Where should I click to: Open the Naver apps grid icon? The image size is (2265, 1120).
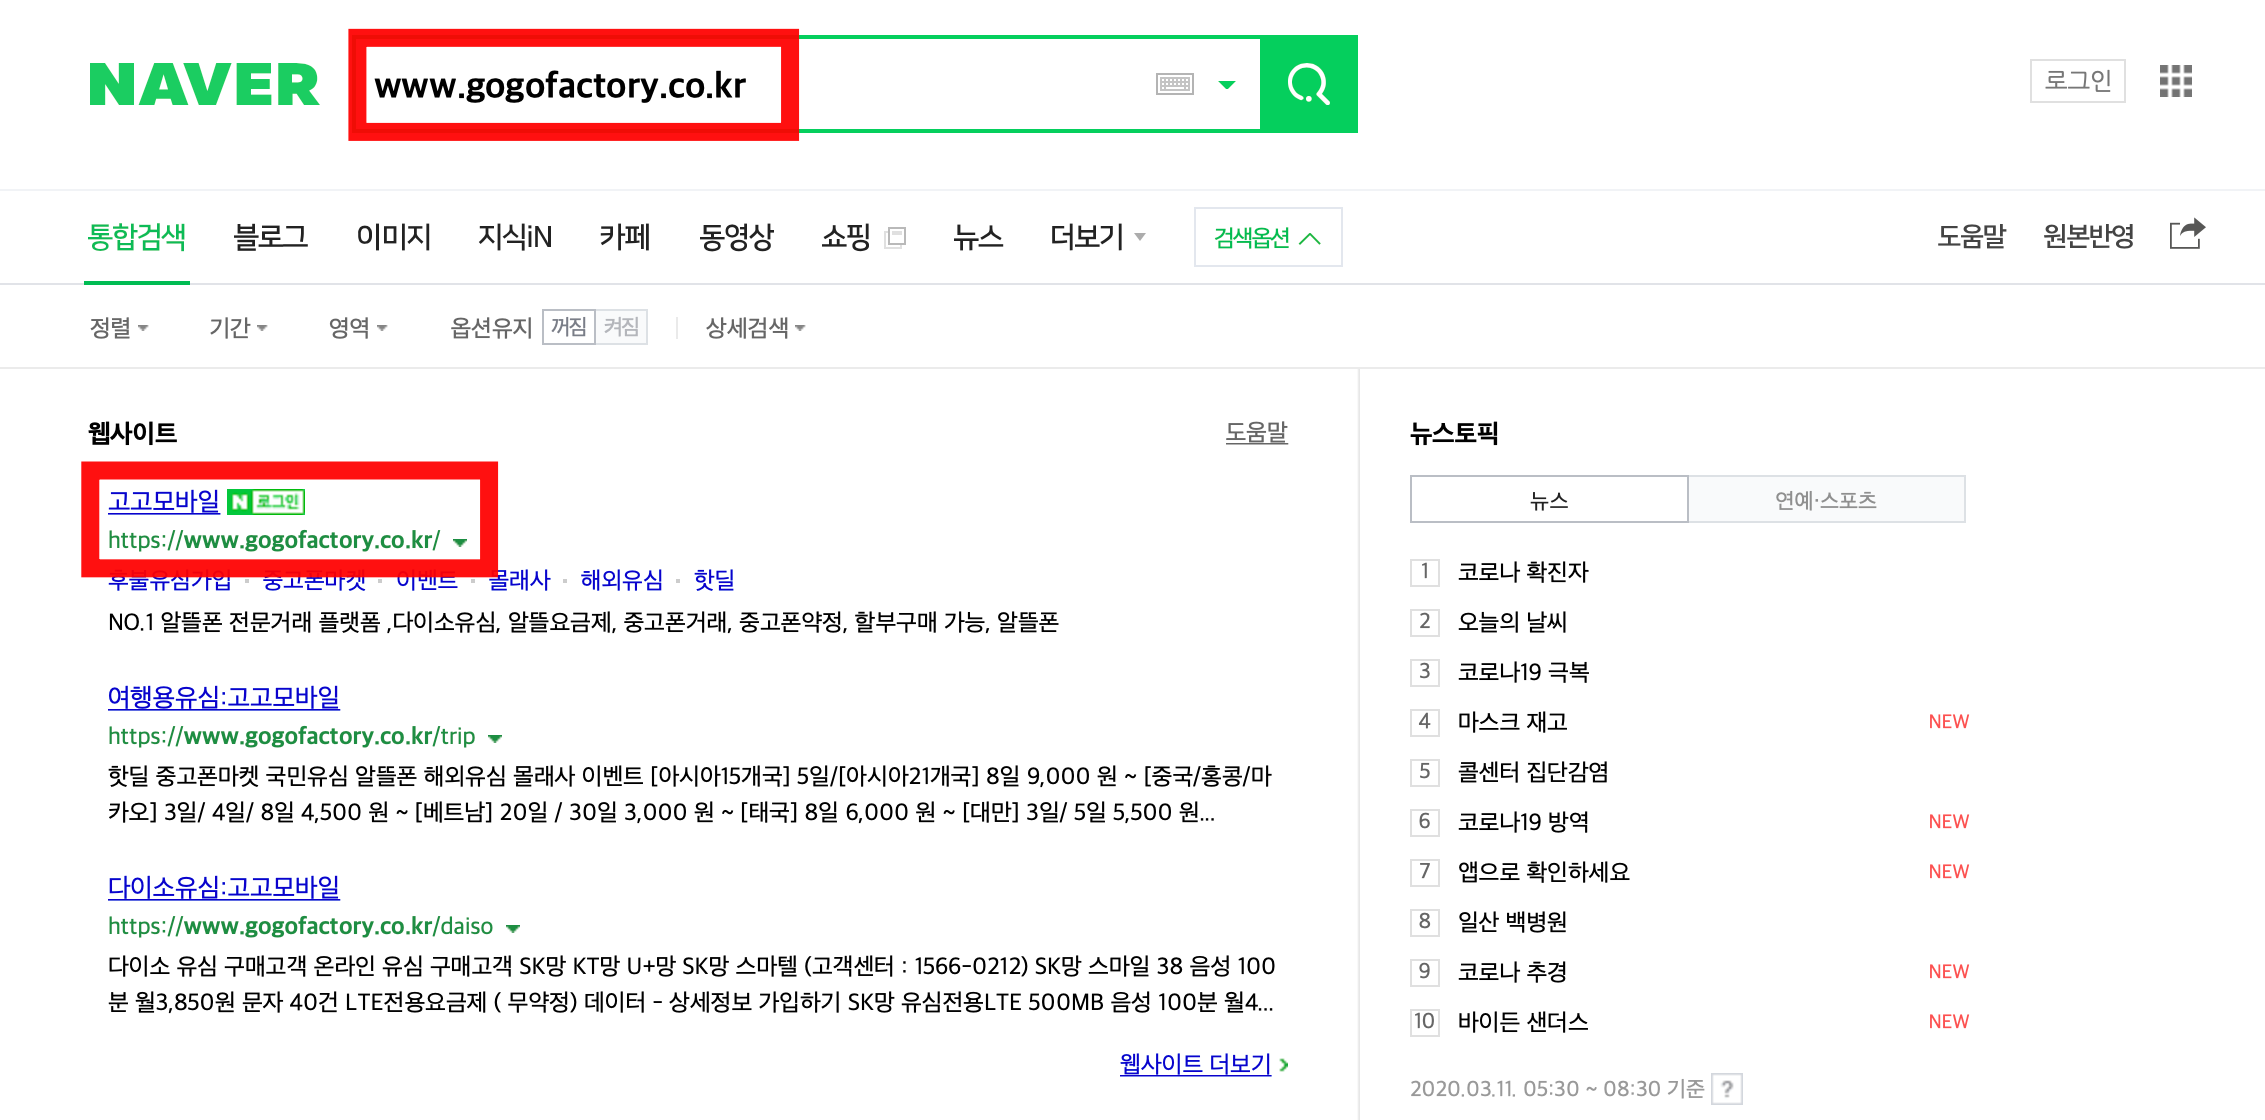[x=2175, y=81]
